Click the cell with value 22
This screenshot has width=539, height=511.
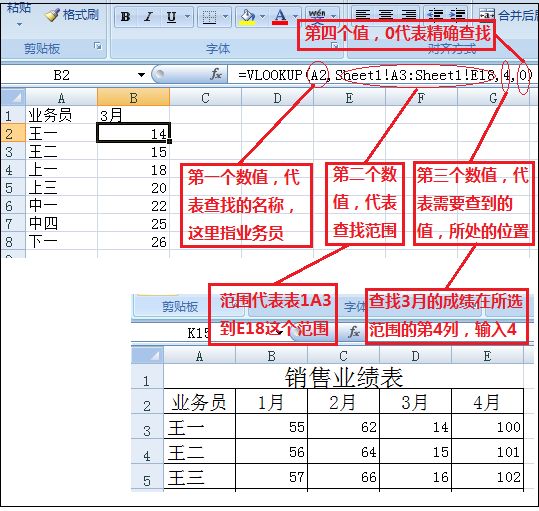click(133, 205)
